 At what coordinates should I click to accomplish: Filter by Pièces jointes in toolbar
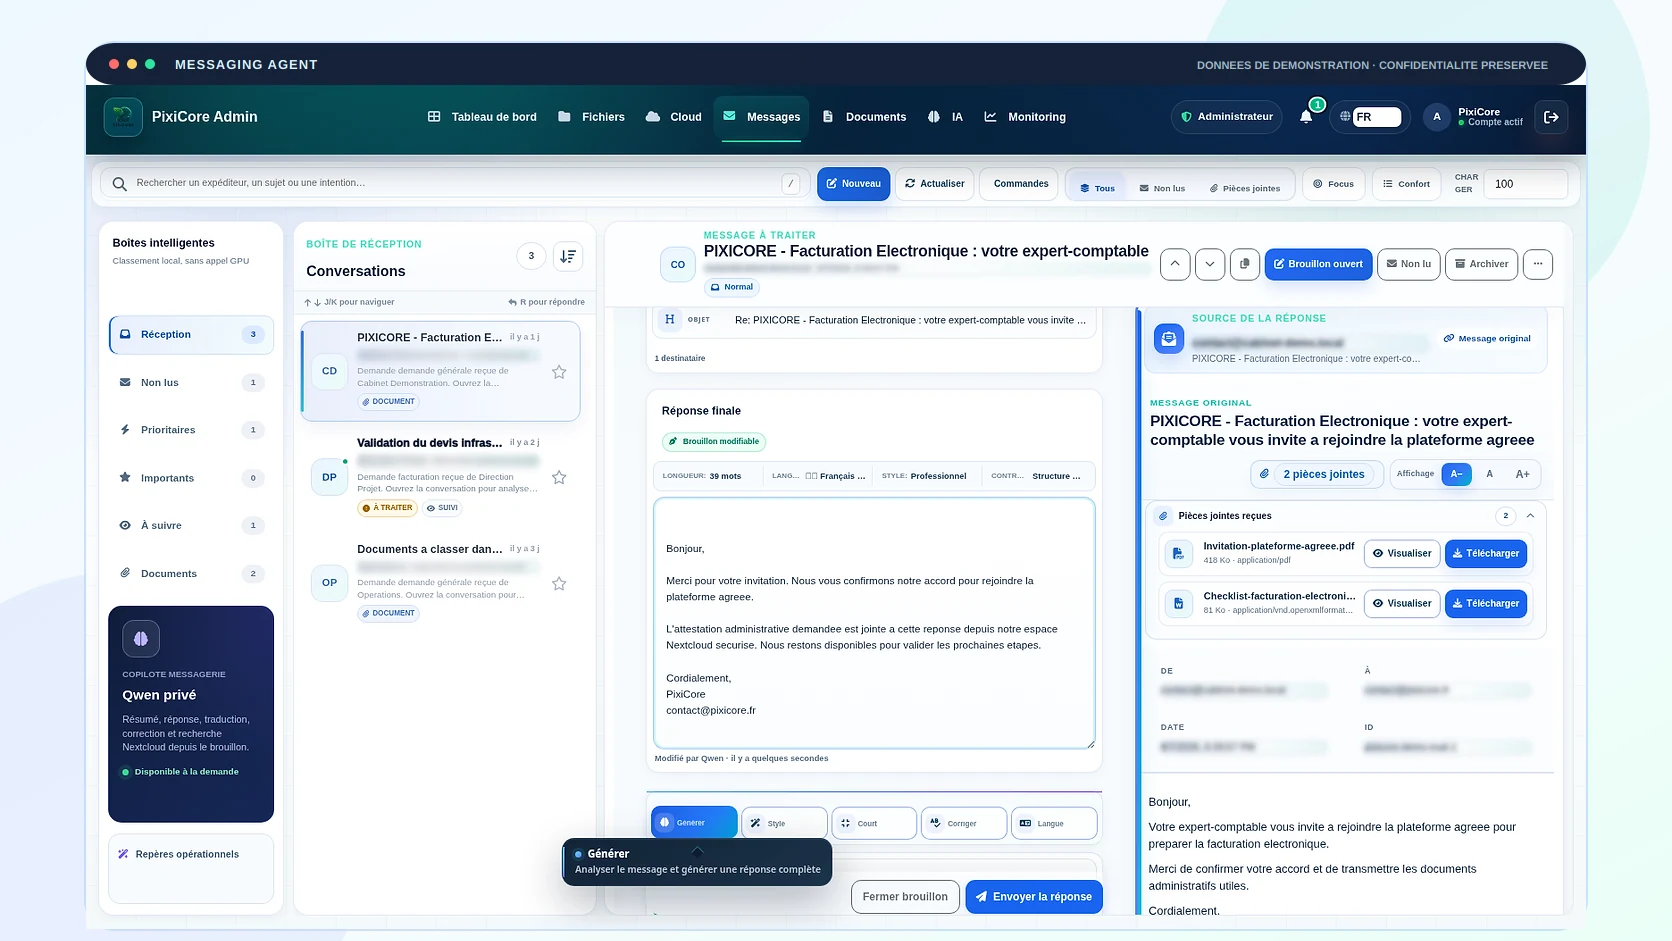coord(1245,188)
